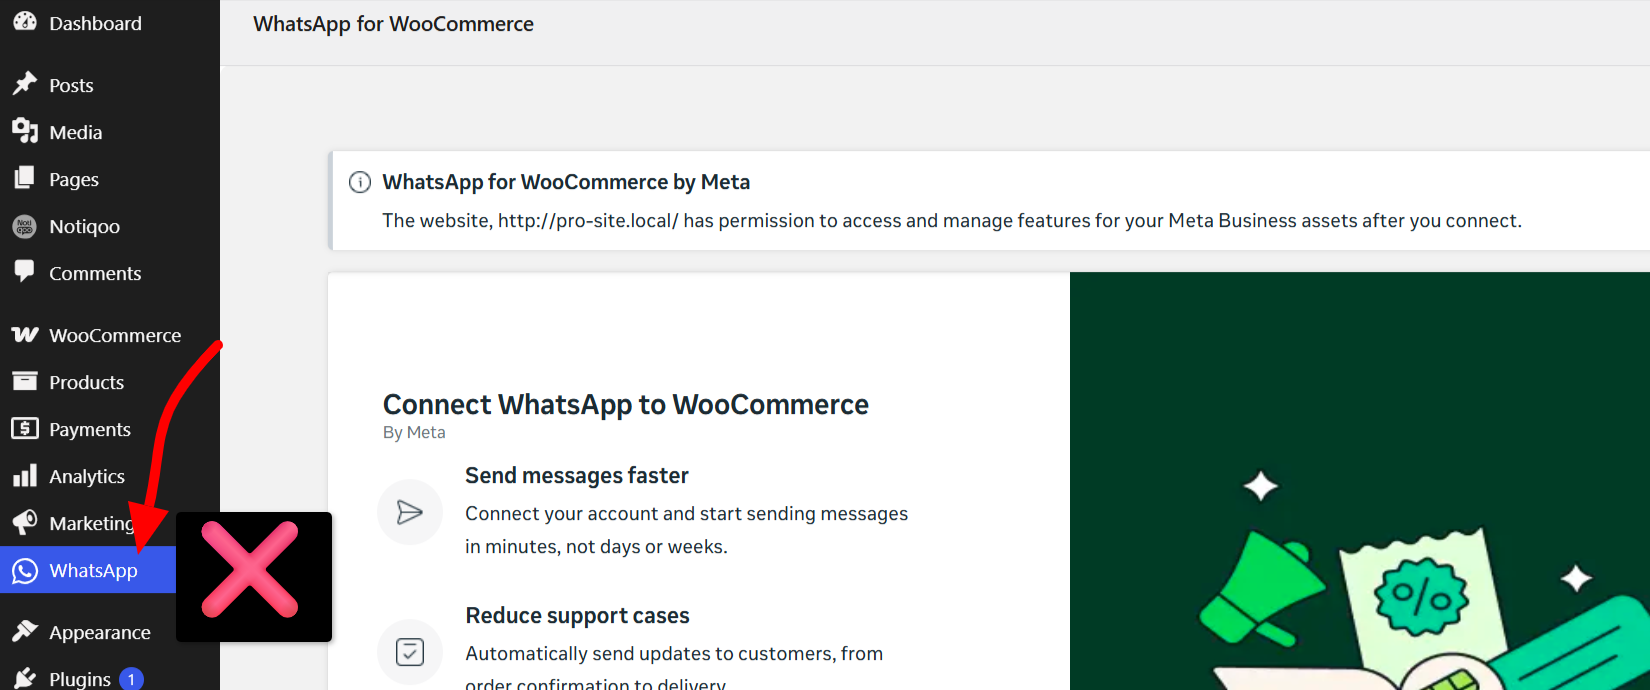Click the Products archive box icon
The width and height of the screenshot is (1650, 690).
25,381
